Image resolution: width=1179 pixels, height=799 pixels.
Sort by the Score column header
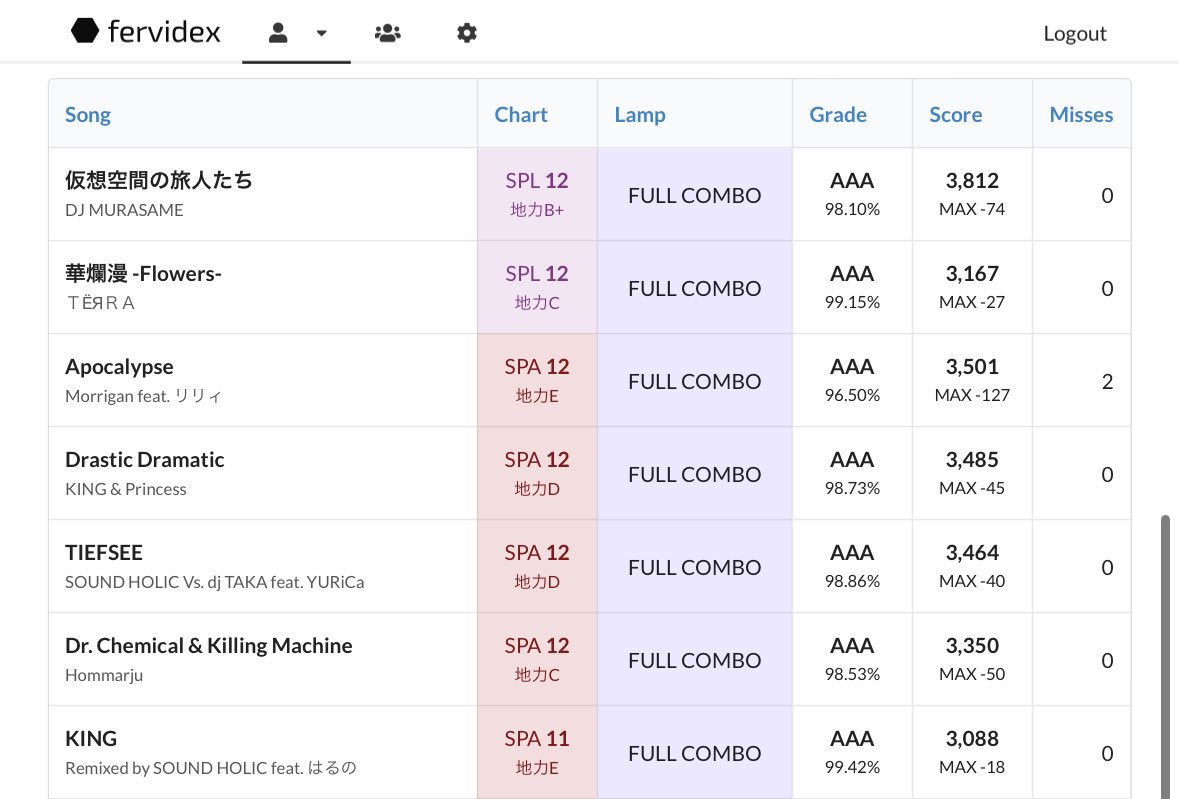pyautogui.click(x=955, y=114)
